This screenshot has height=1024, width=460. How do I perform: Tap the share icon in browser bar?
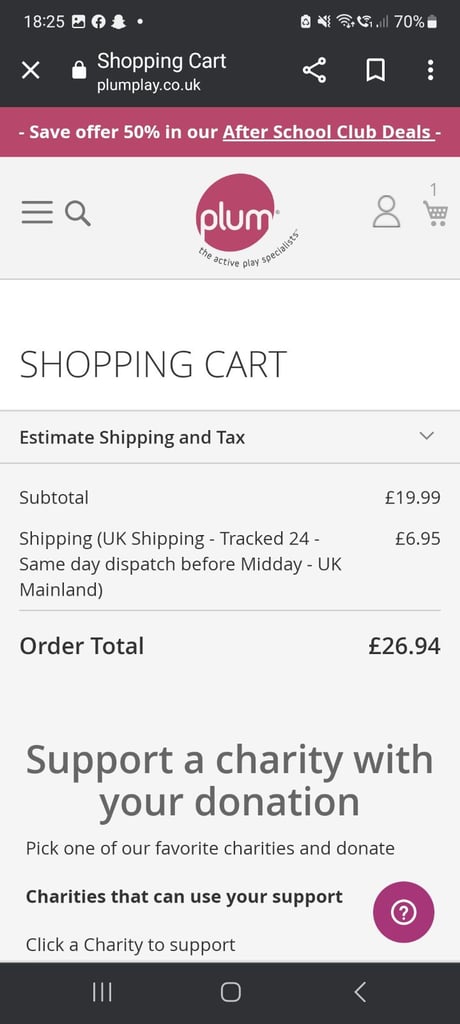(314, 70)
